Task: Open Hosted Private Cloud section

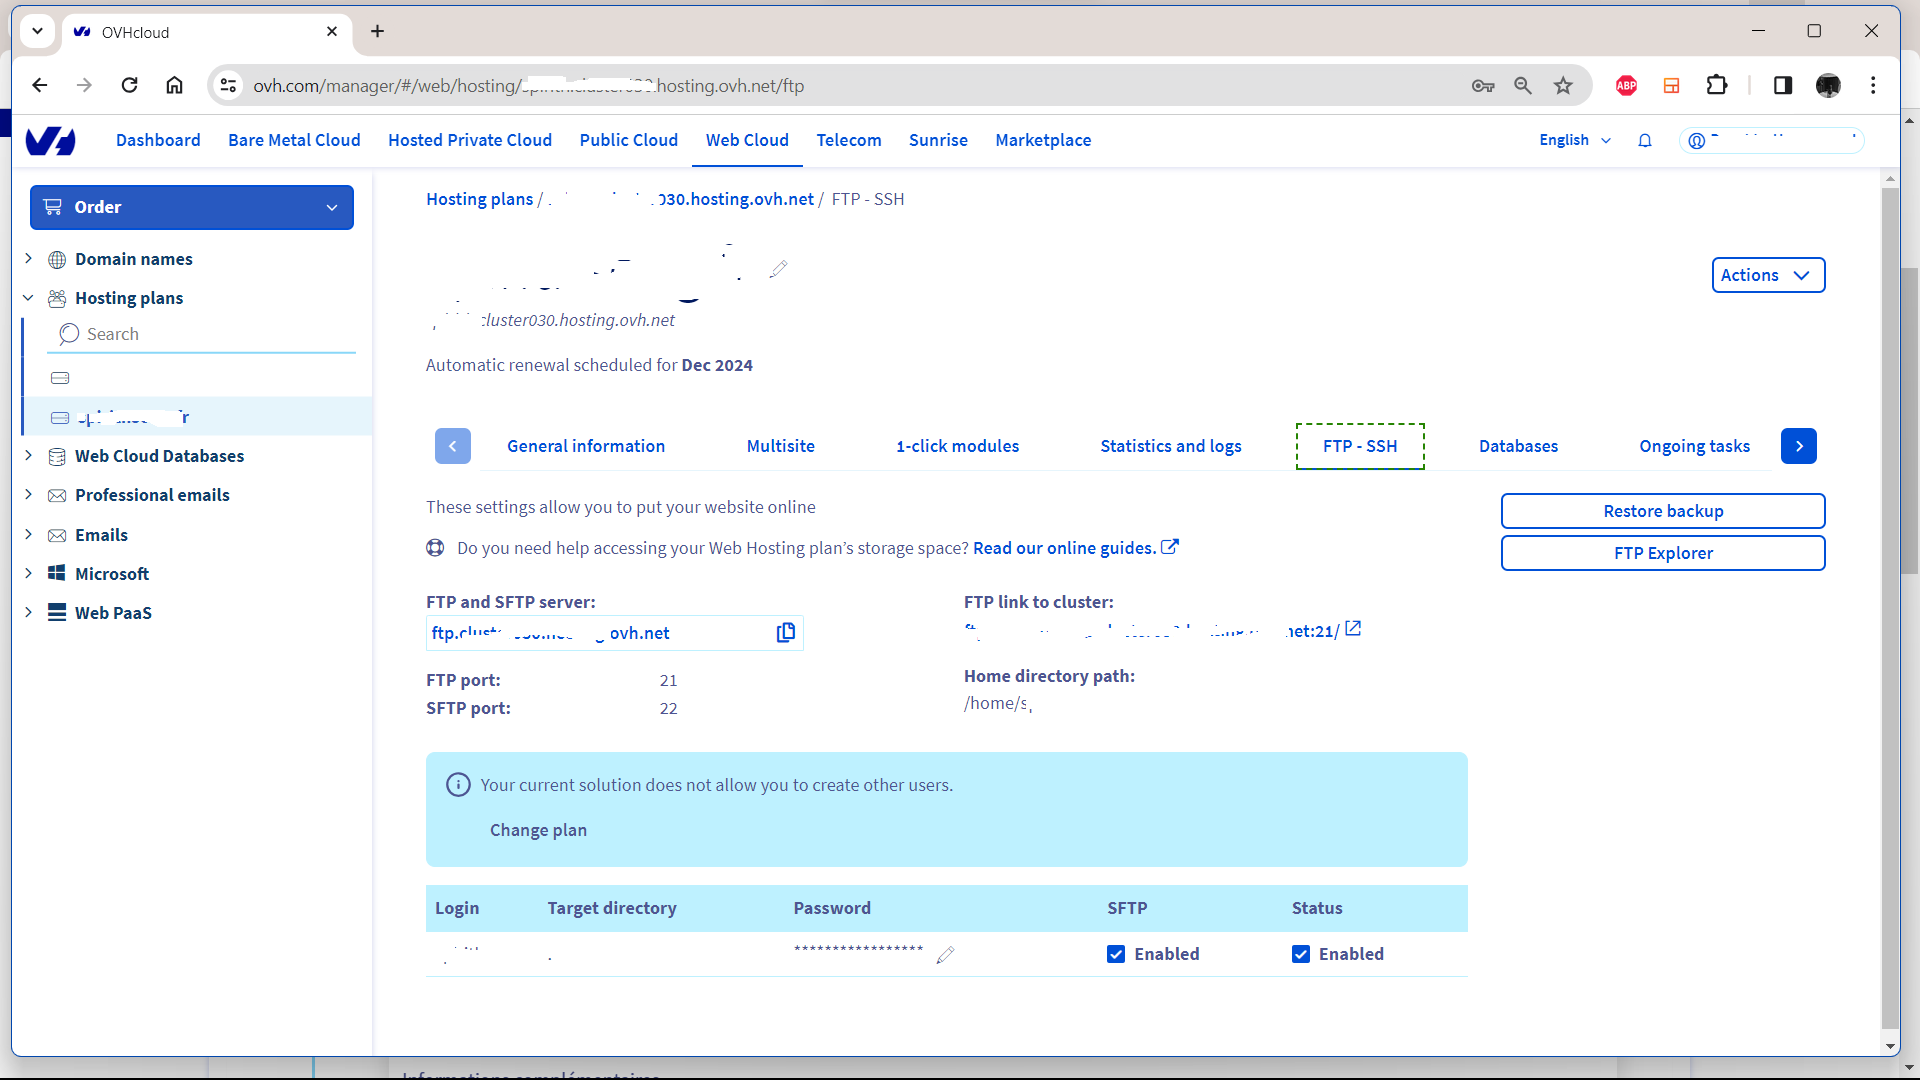Action: (x=470, y=141)
